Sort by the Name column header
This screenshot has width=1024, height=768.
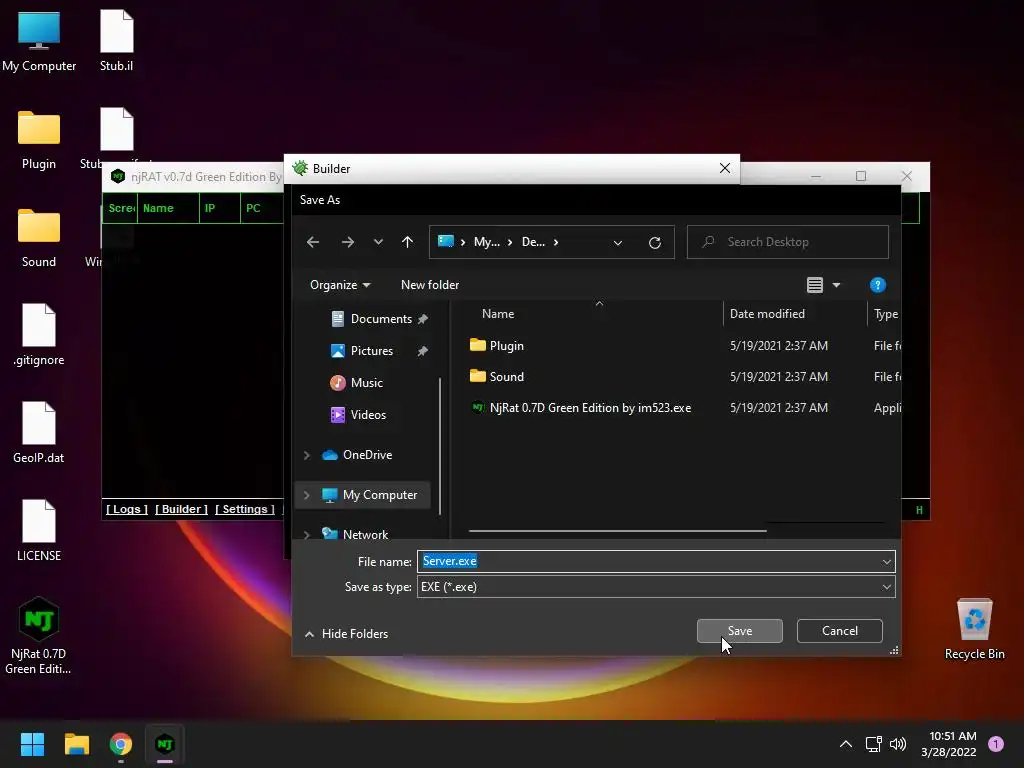click(498, 314)
